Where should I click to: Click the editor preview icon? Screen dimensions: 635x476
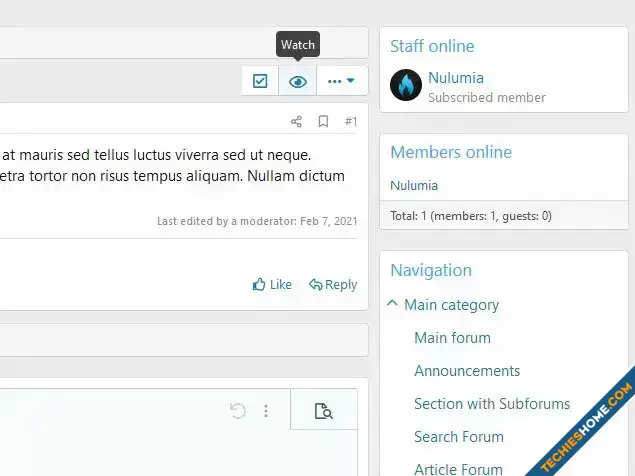[x=324, y=411]
